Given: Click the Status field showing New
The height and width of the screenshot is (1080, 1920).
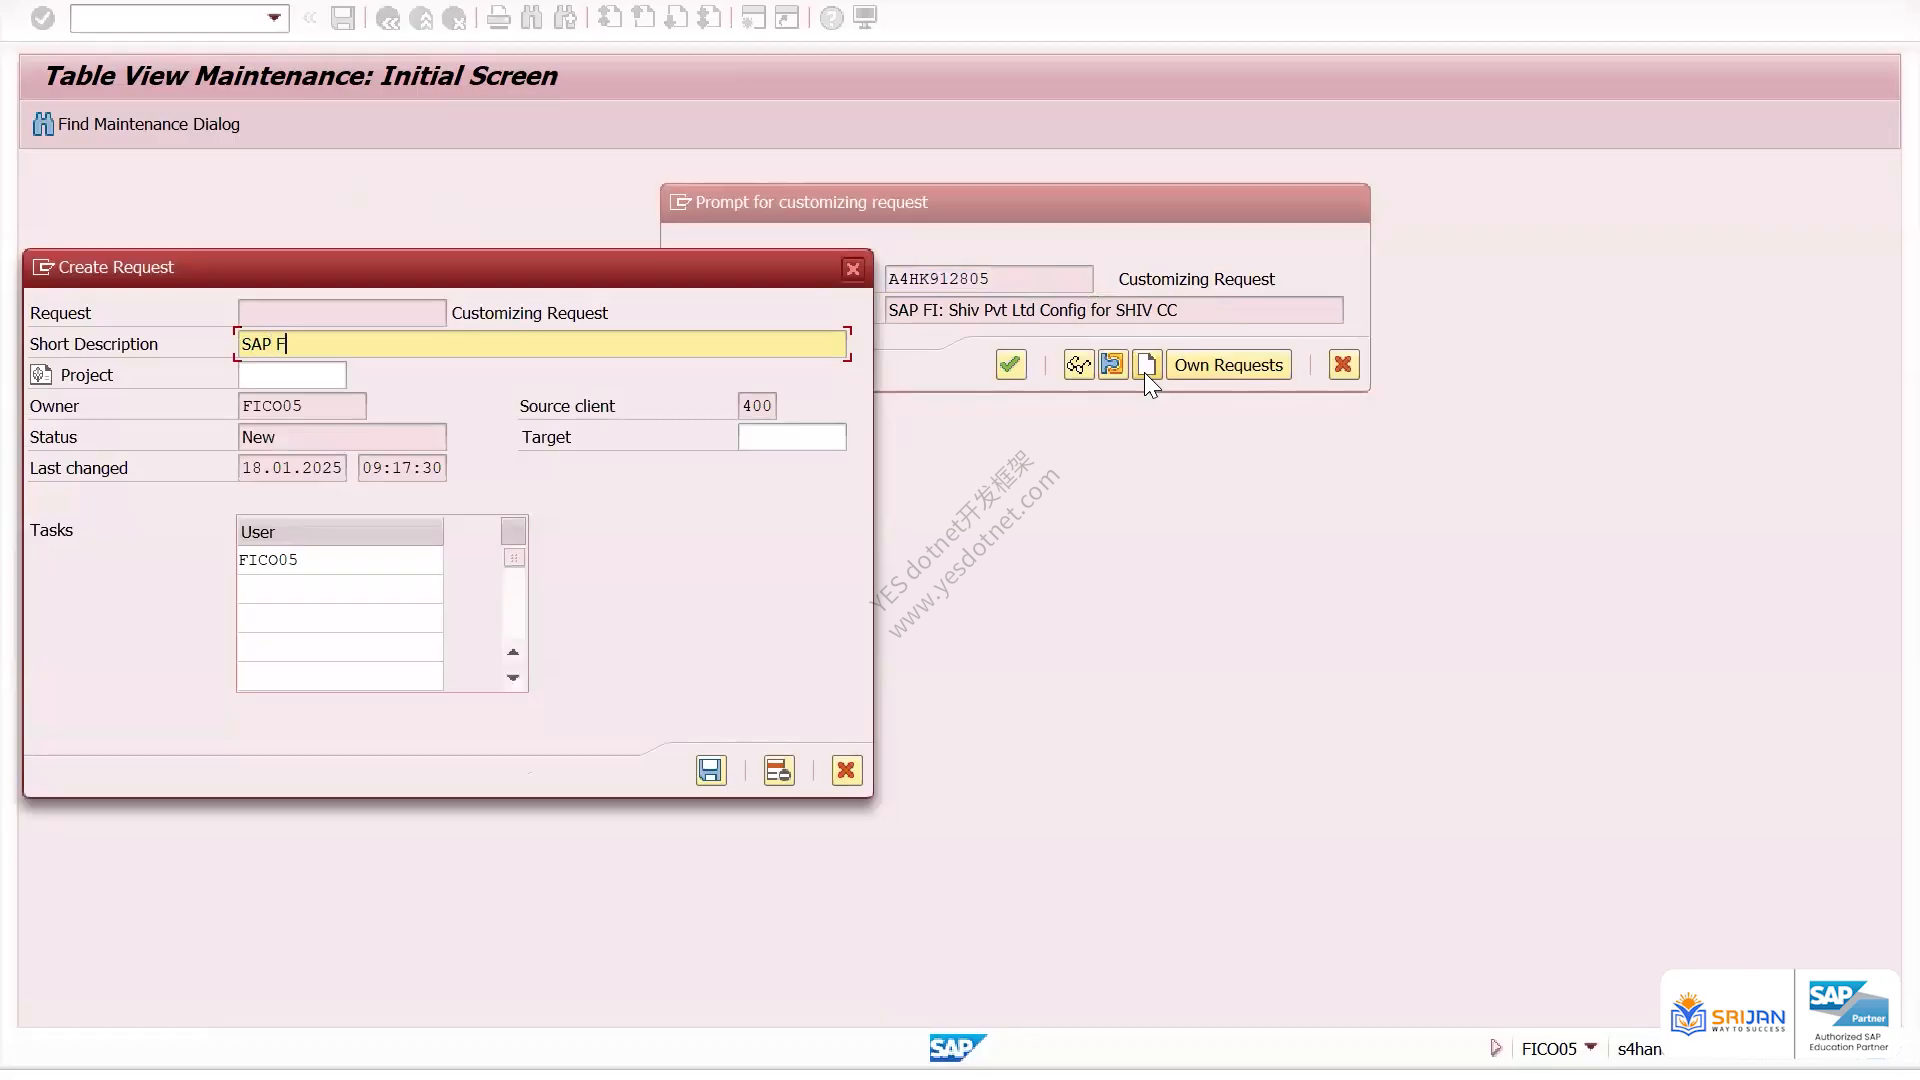Looking at the screenshot, I should tap(342, 437).
